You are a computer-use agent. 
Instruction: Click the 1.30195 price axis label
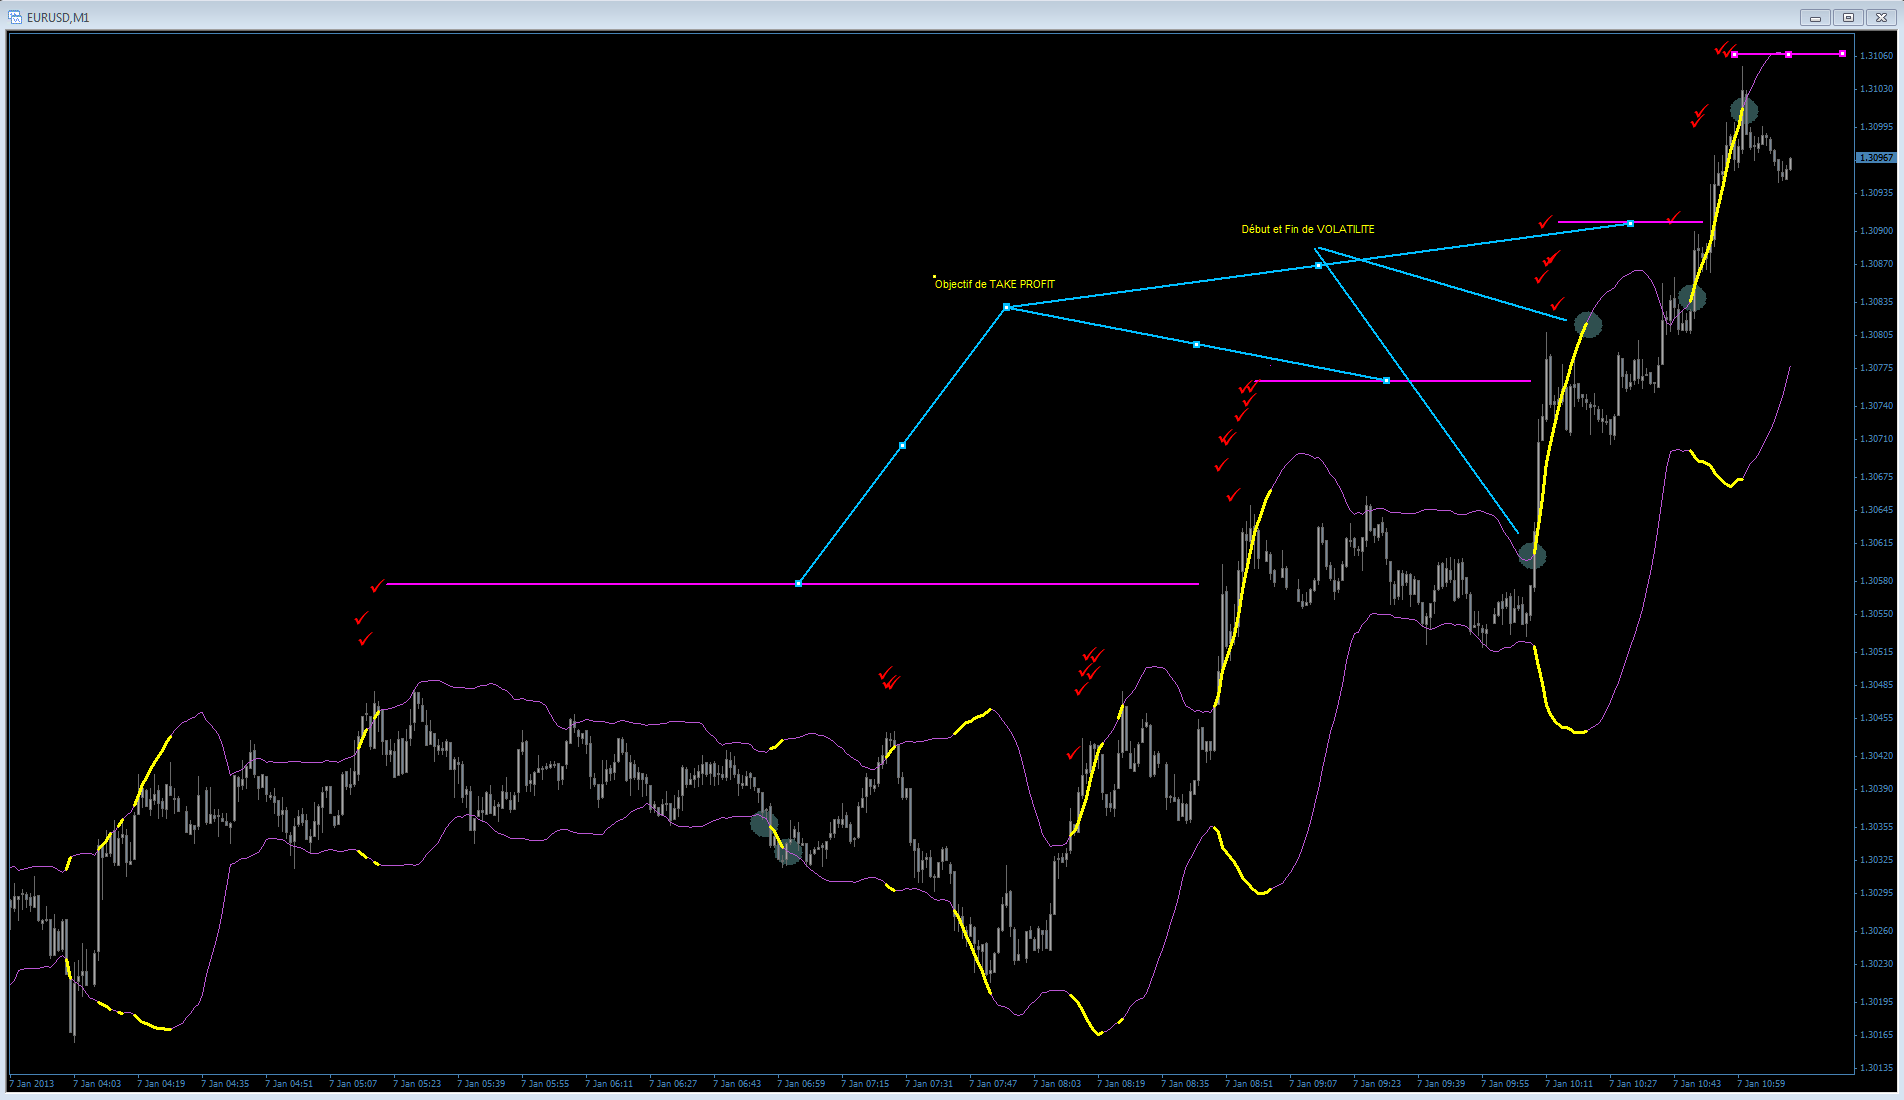pyautogui.click(x=1876, y=1002)
